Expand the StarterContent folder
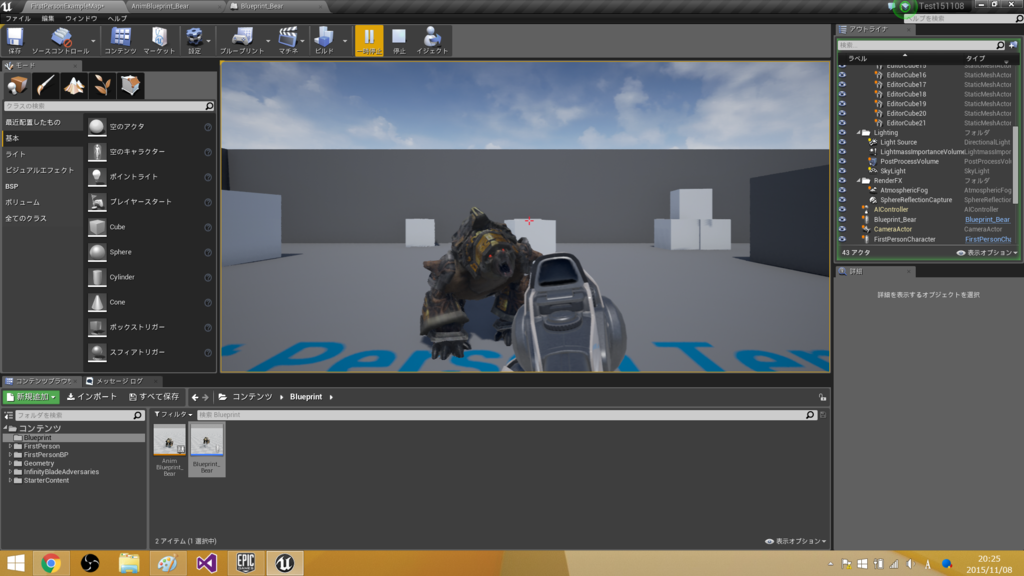This screenshot has width=1024, height=576. pyautogui.click(x=10, y=480)
